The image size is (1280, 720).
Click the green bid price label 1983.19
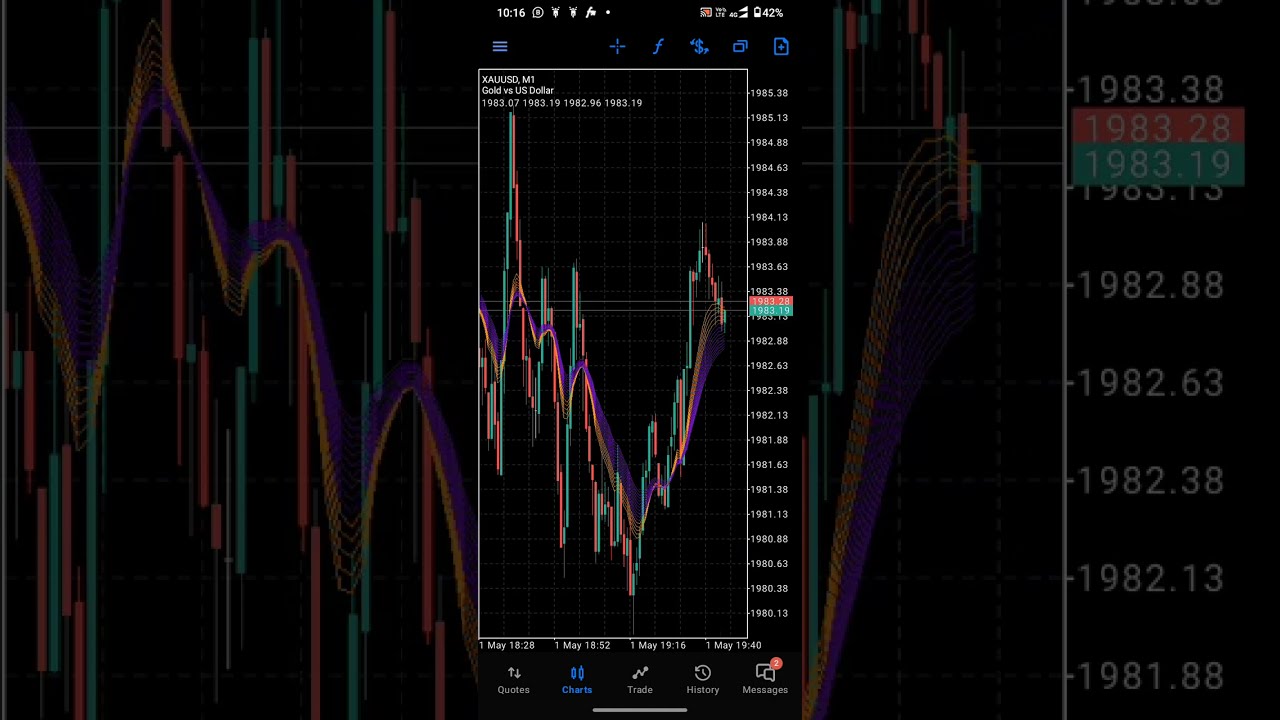[770, 311]
